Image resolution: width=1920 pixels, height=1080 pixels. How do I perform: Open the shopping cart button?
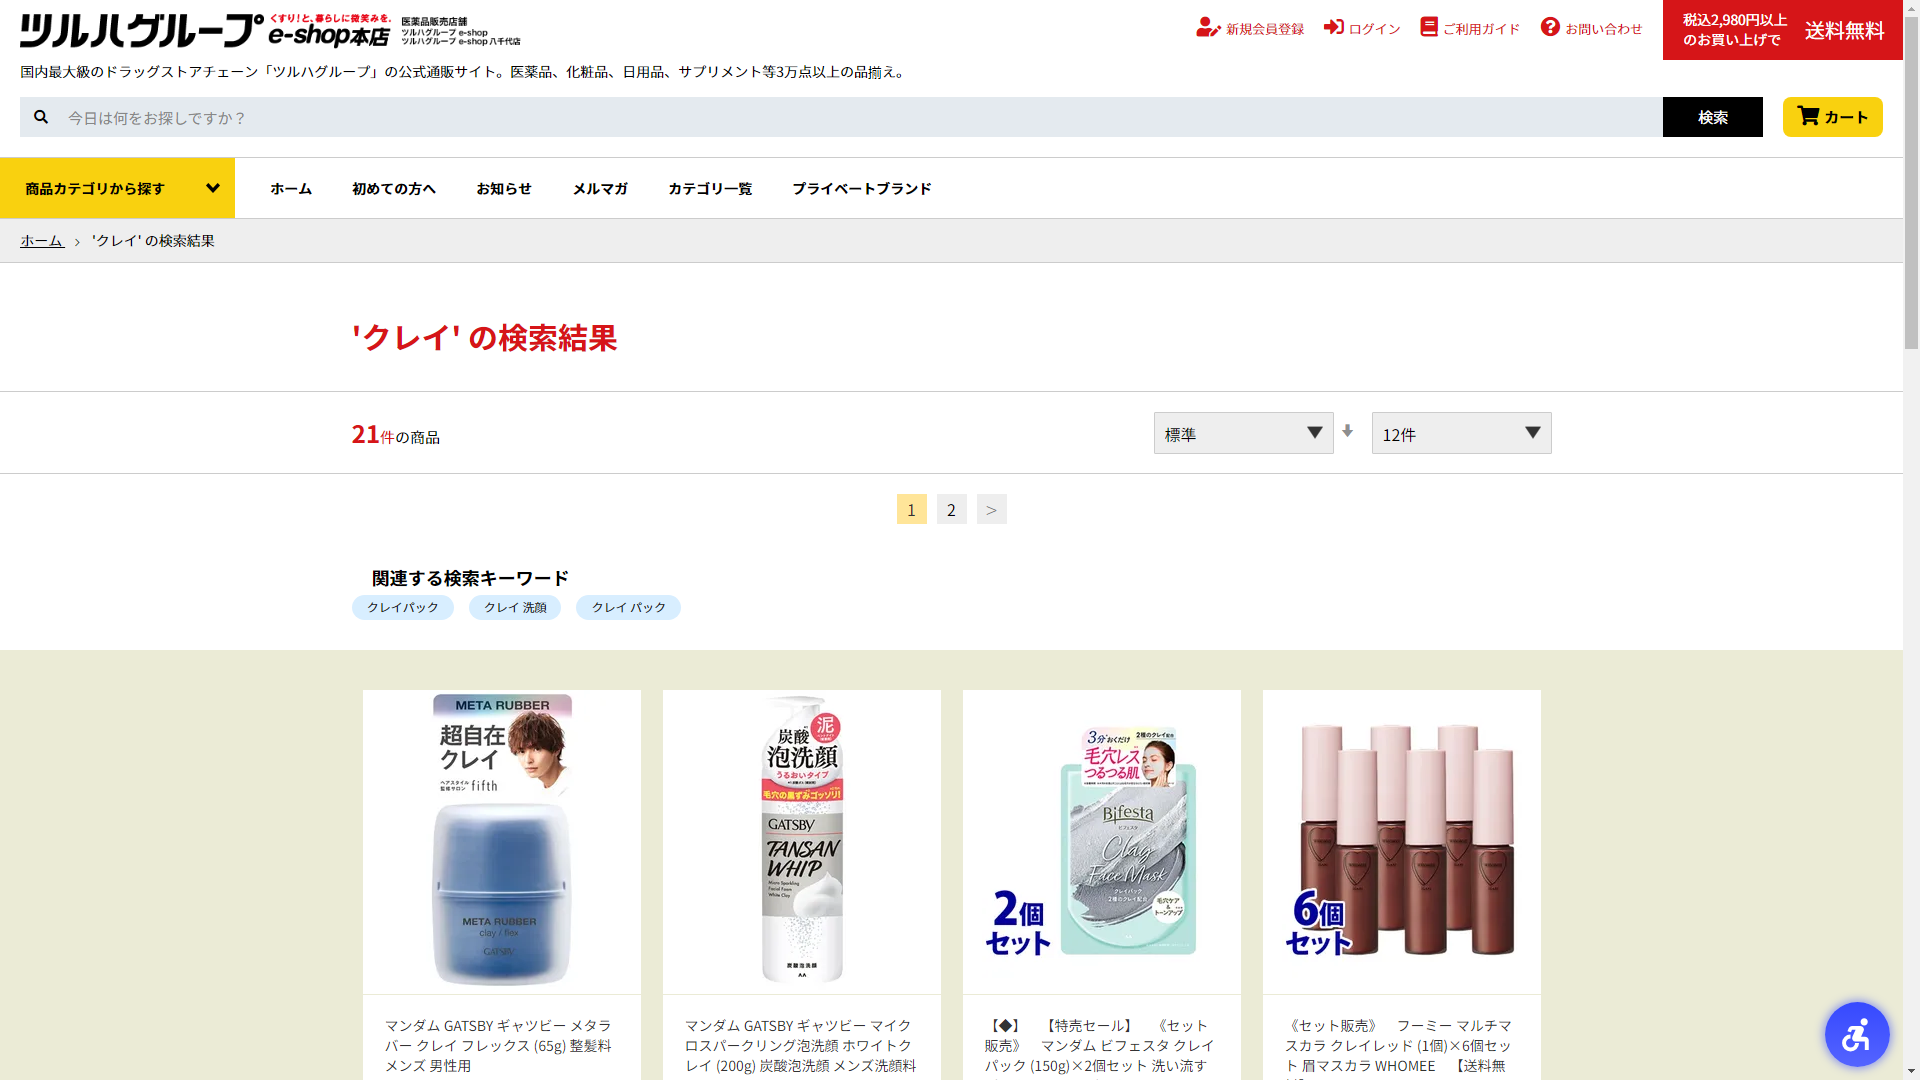(1832, 117)
